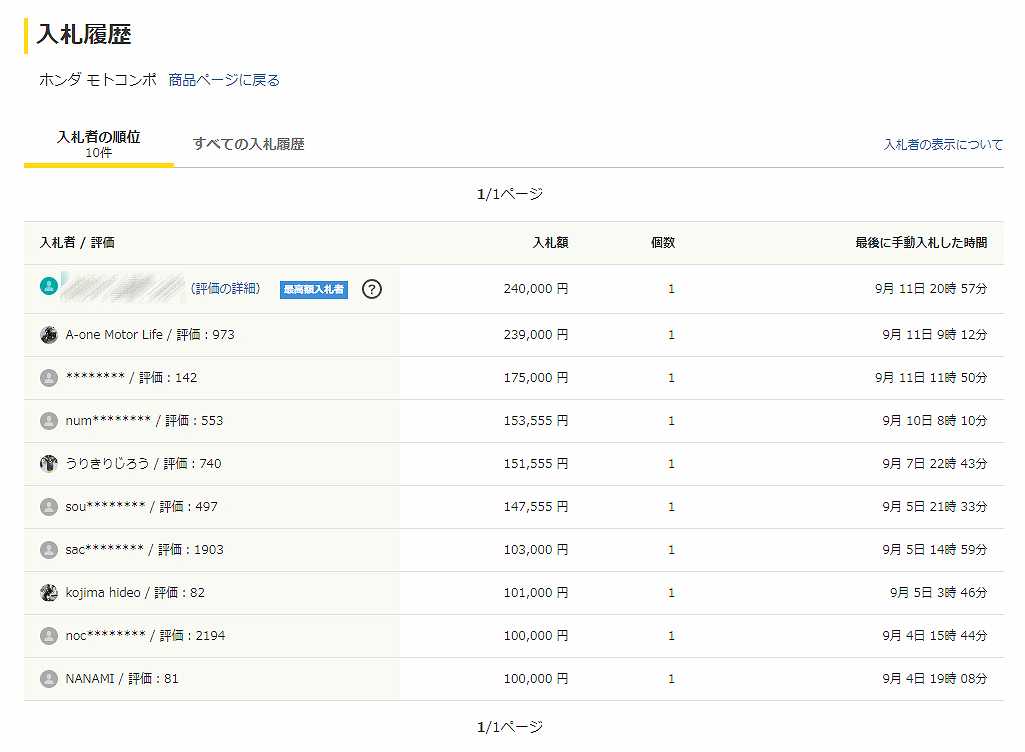The width and height of the screenshot is (1025, 752).
Task: Click the 入札額 column header
Action: coord(550,243)
